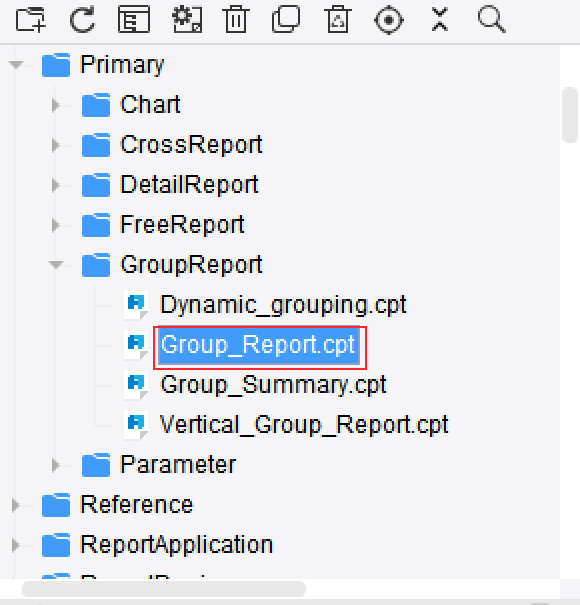The width and height of the screenshot is (580, 605).
Task: Select the GroupReport folder label
Action: click(x=191, y=265)
